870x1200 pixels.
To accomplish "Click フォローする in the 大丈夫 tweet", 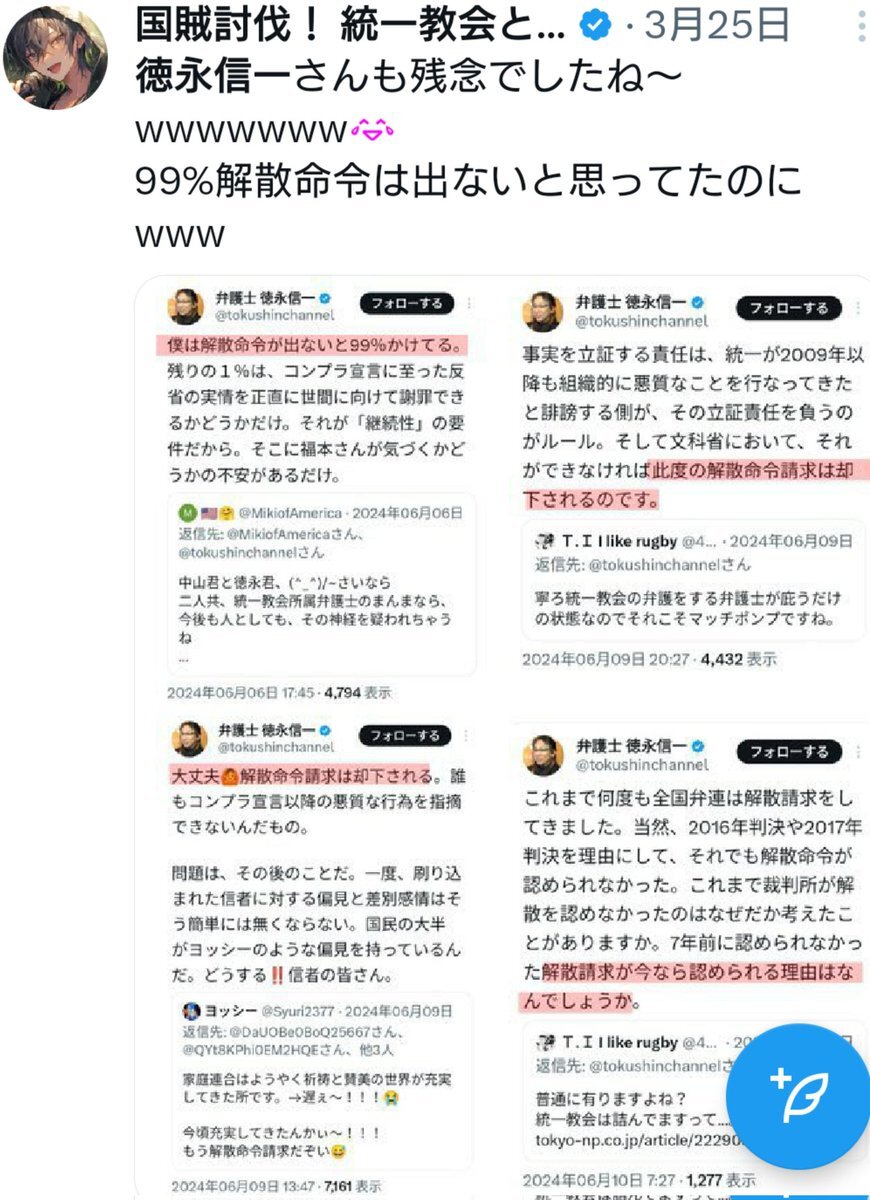I will 405,735.
